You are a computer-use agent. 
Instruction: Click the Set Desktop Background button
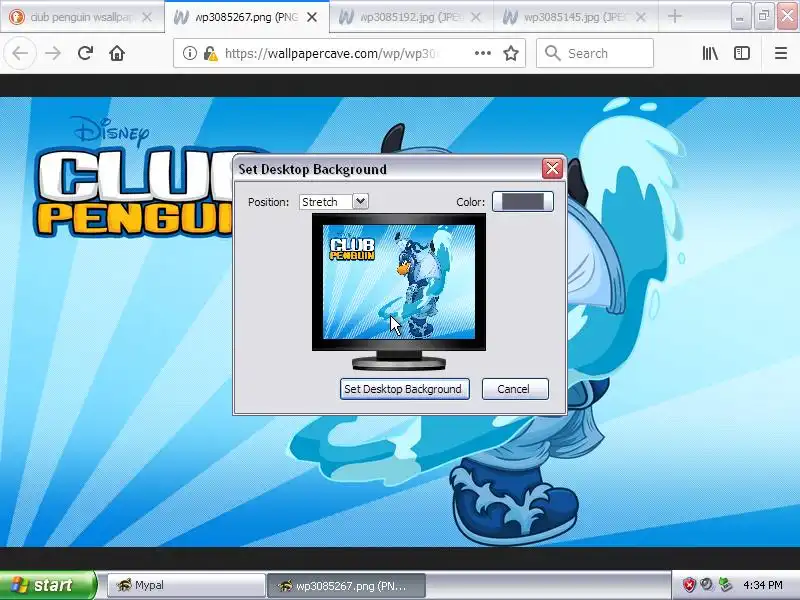click(405, 389)
